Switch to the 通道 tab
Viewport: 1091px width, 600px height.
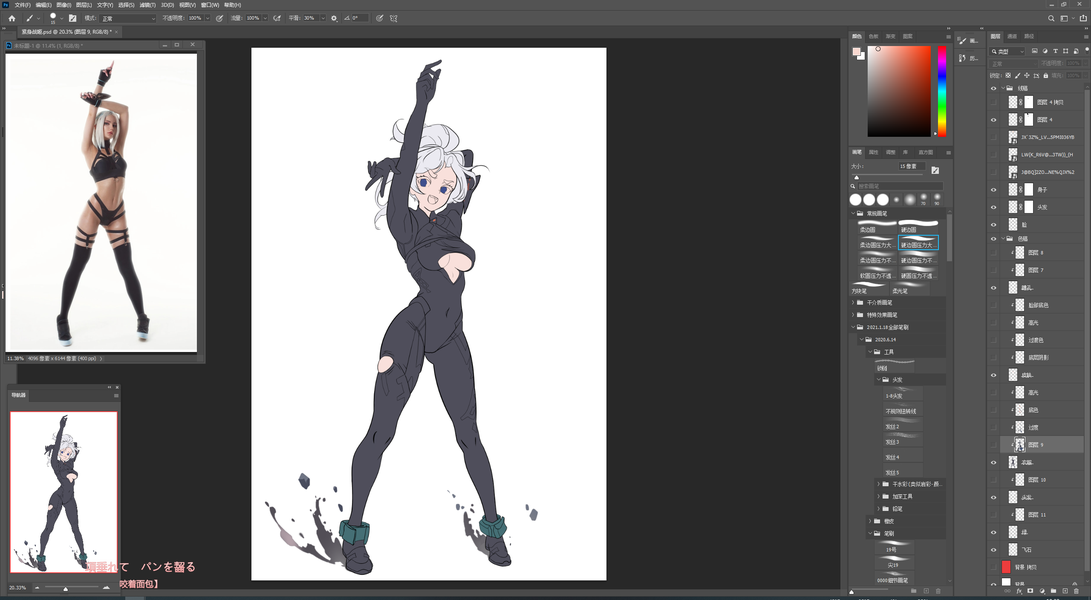click(1012, 36)
